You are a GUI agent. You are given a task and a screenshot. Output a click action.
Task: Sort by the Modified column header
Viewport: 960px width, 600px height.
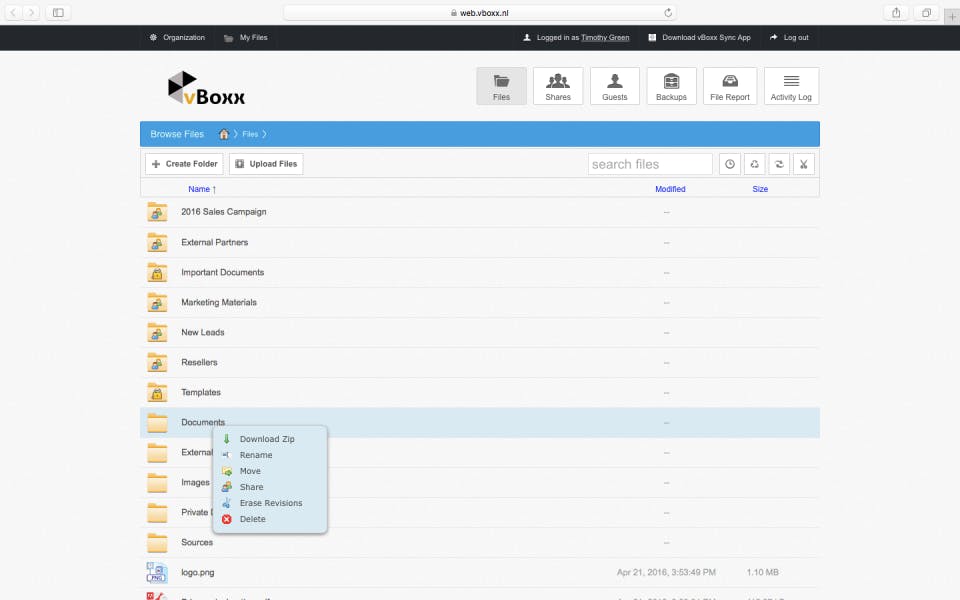pos(670,189)
